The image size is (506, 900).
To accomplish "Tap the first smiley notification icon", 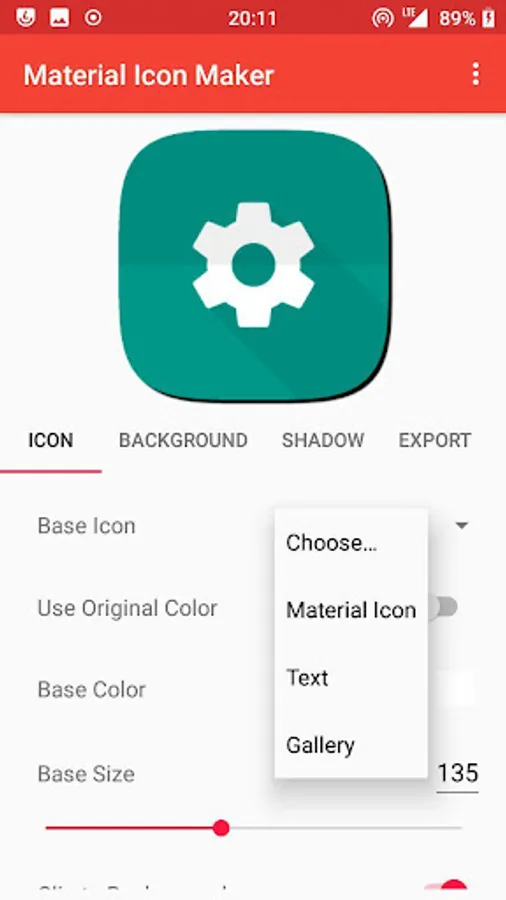I will pyautogui.click(x=25, y=18).
